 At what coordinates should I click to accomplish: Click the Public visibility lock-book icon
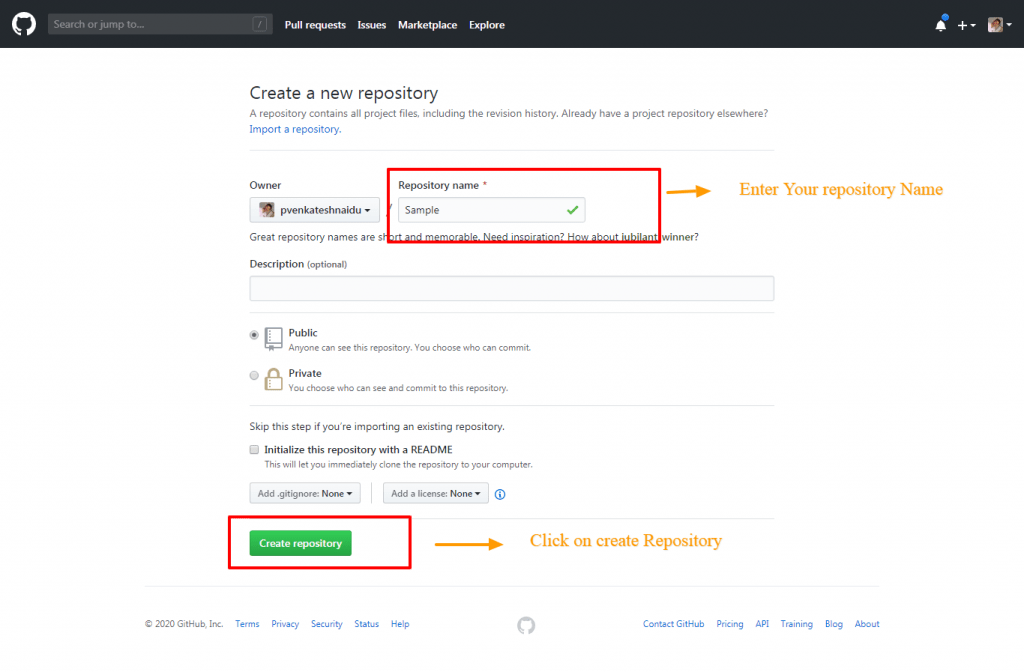271,339
